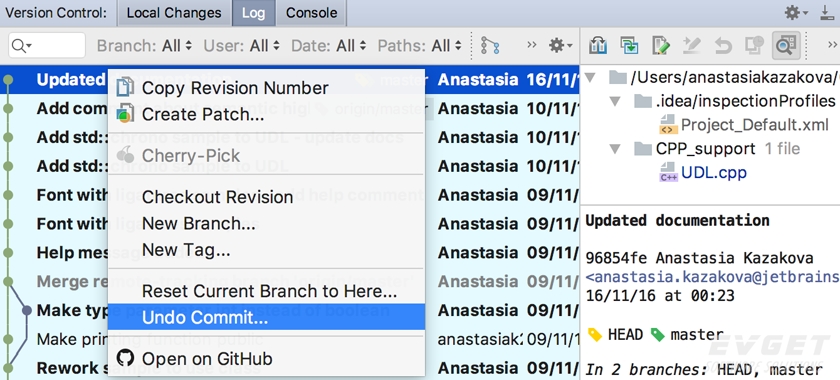Switch to the Local Changes tab
Image resolution: width=840 pixels, height=380 pixels.
[x=174, y=13]
